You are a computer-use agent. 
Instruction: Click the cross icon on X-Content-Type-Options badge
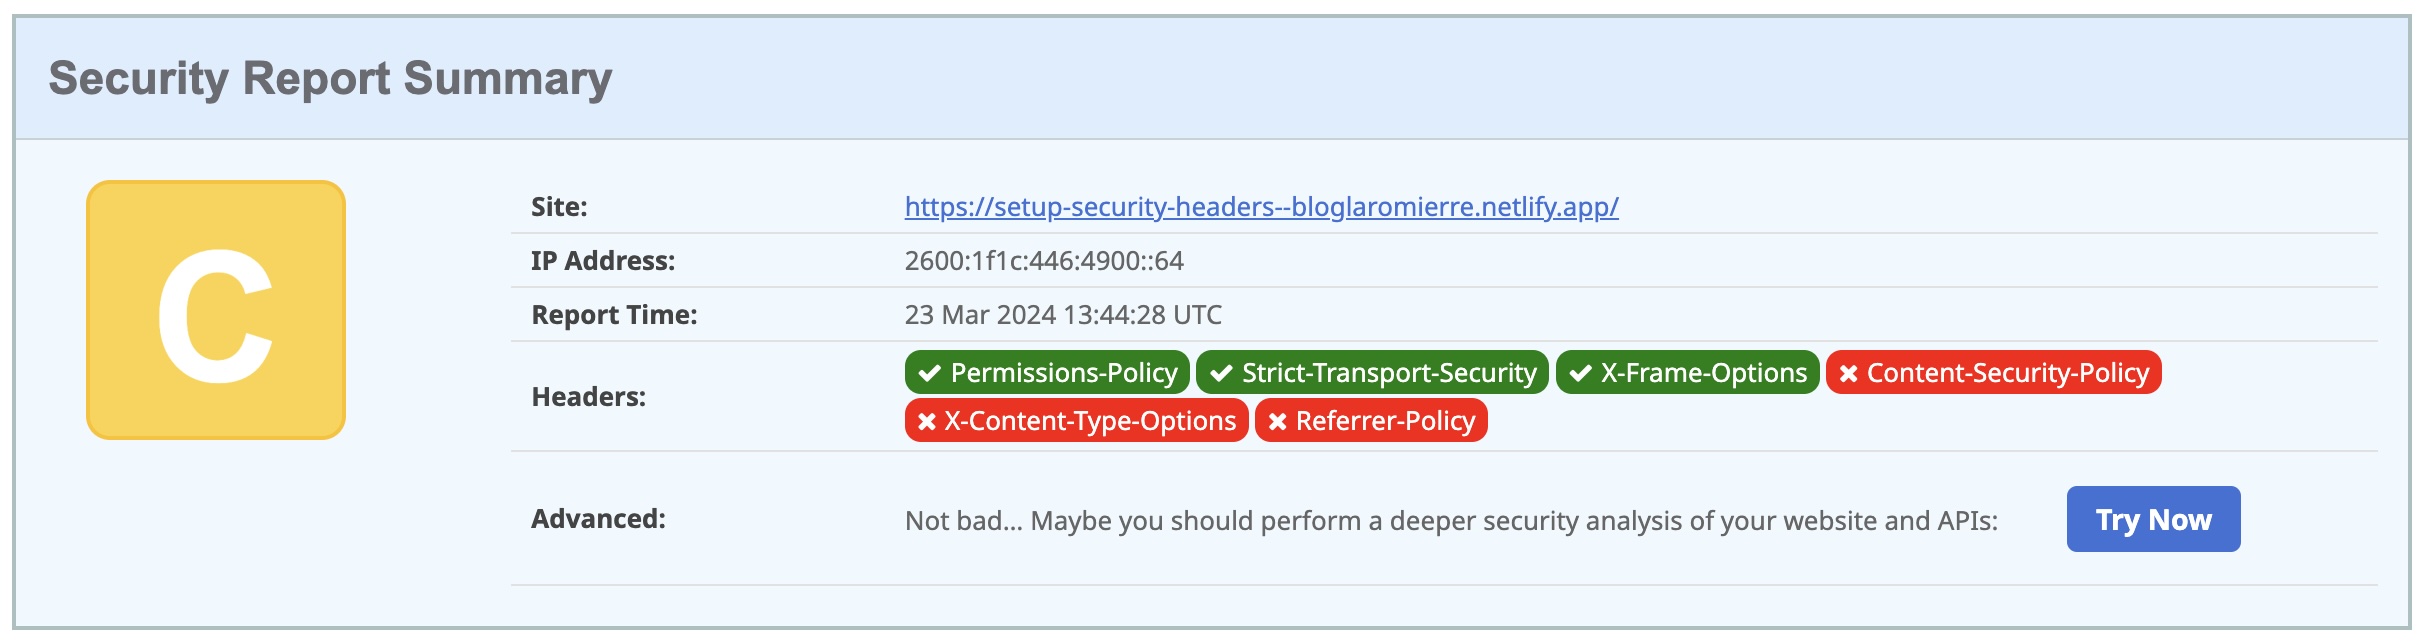click(927, 421)
